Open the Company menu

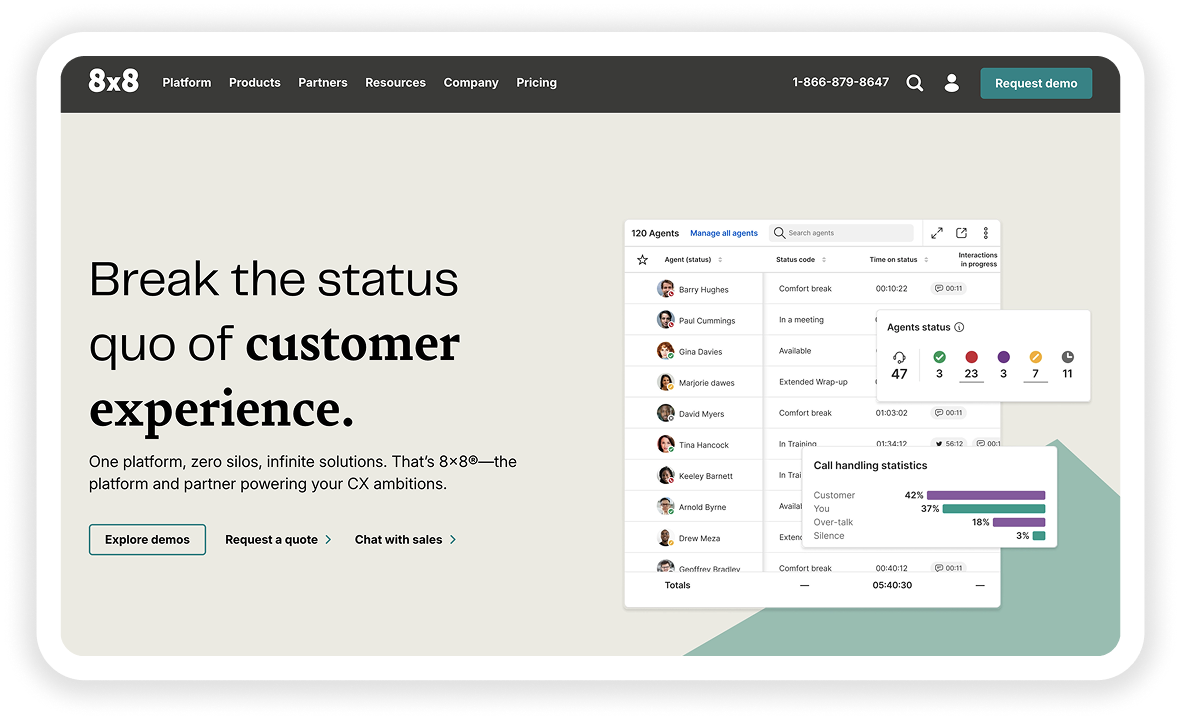[x=471, y=83]
